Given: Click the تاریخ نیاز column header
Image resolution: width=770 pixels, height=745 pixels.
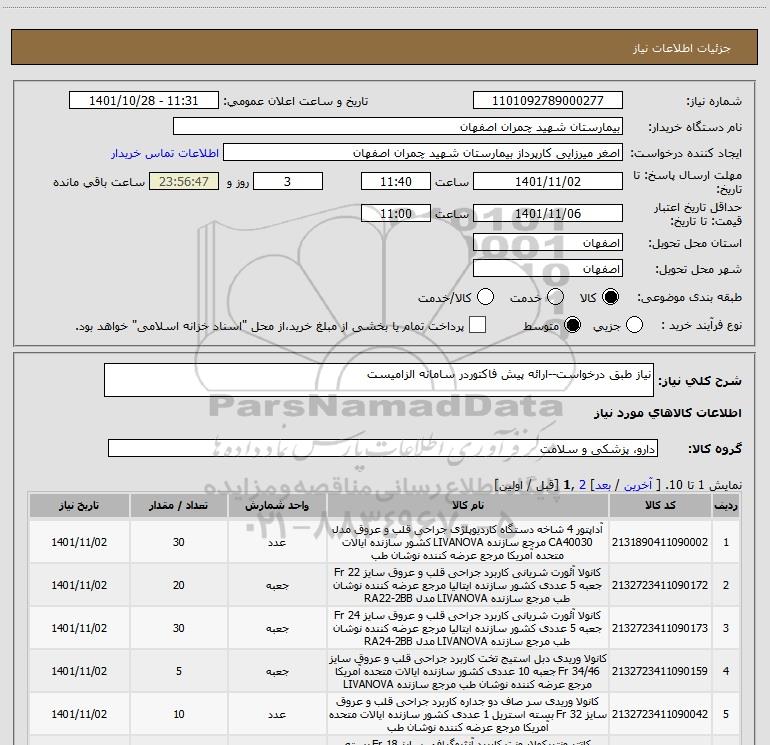Looking at the screenshot, I should pos(79,505).
